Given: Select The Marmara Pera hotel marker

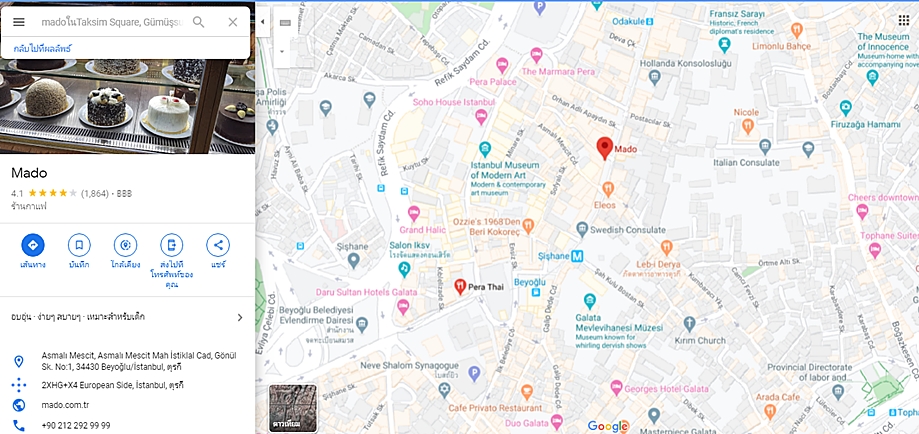Looking at the screenshot, I should [536, 56].
